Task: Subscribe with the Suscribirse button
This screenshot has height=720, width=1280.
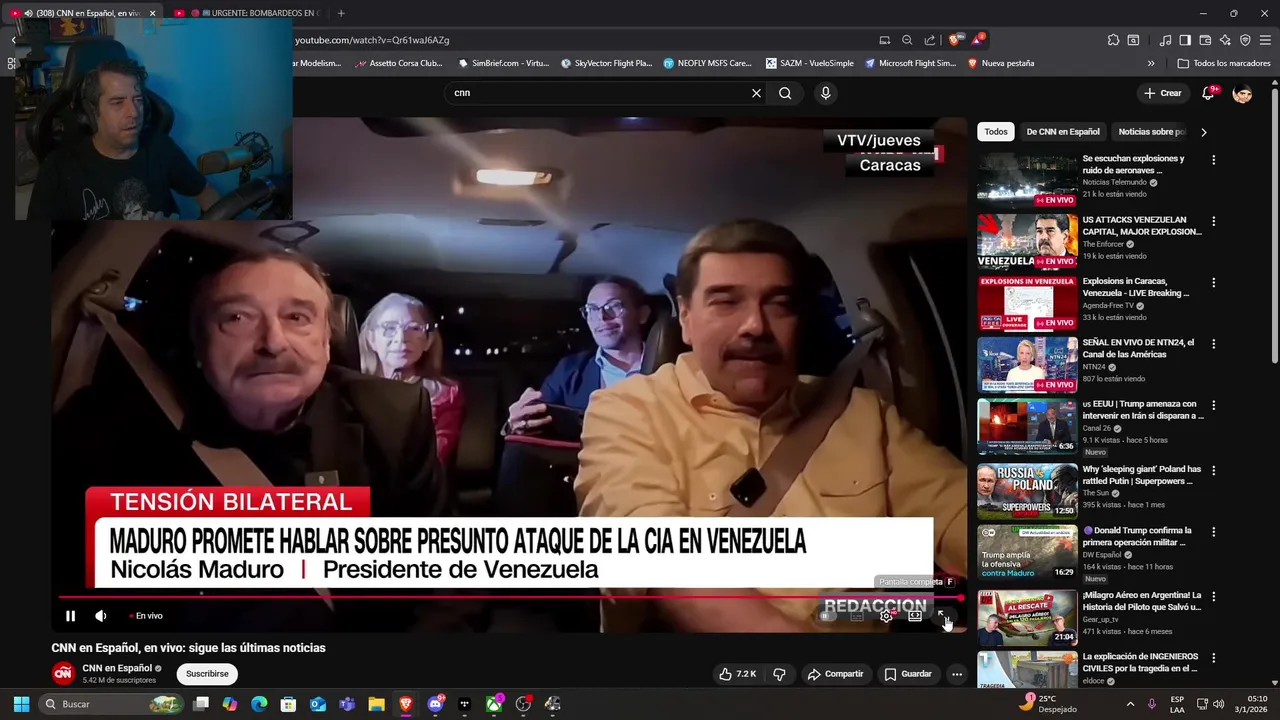Action: [x=207, y=674]
